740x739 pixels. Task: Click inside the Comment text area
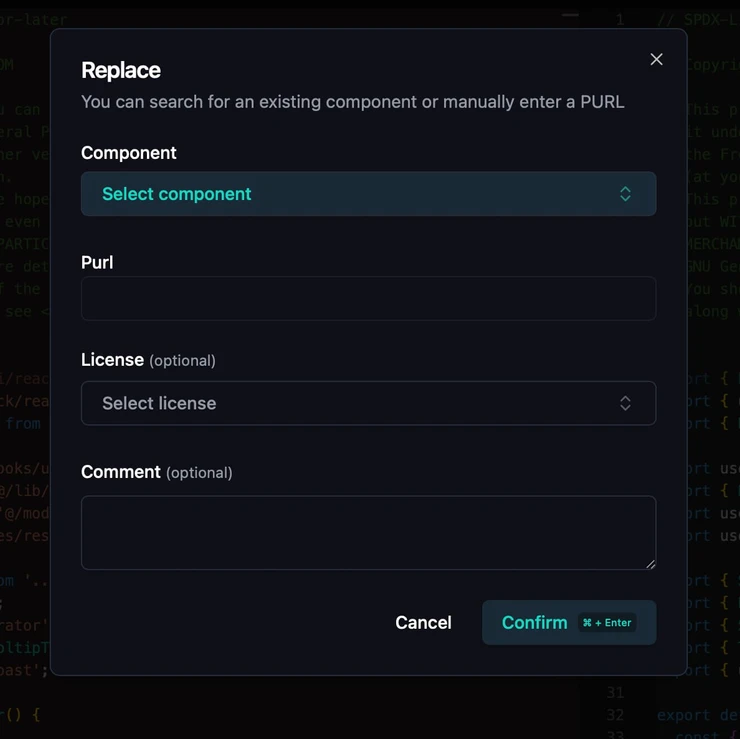click(368, 532)
